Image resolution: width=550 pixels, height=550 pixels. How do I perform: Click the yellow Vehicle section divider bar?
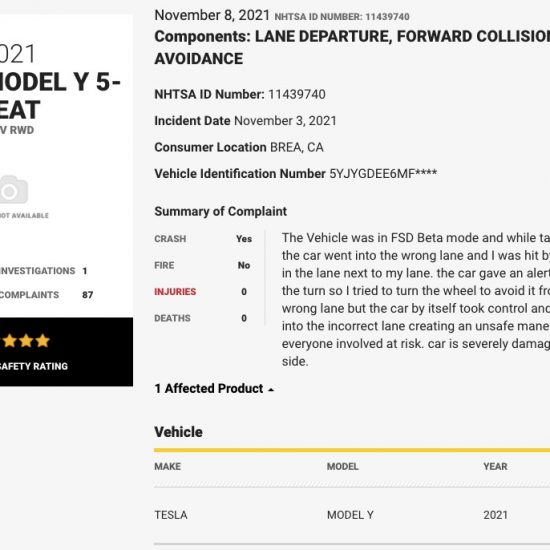352,450
